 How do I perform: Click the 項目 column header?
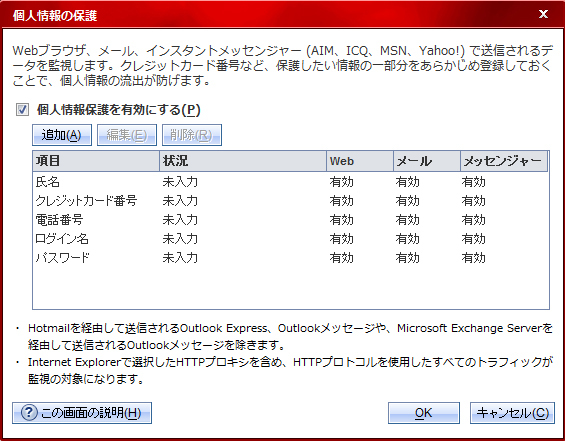coord(96,161)
